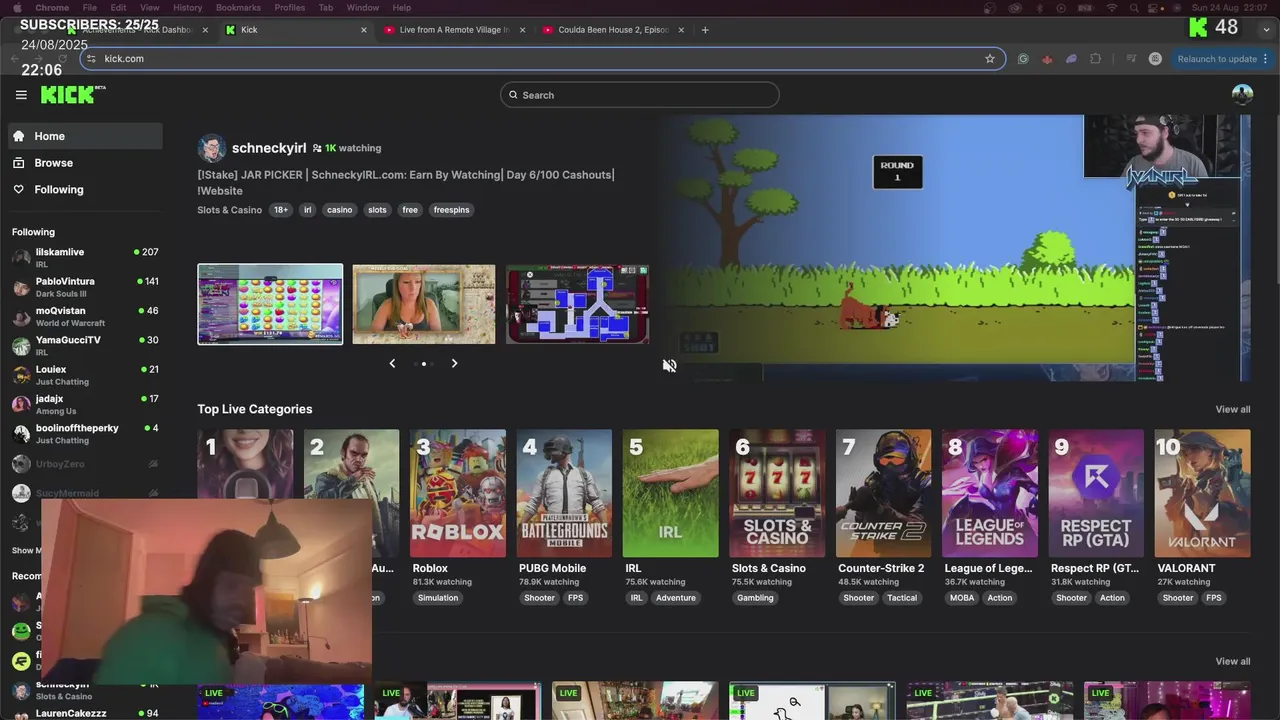Click the Slots & Casino category link
Screen dimensions: 1280x720
tap(229, 210)
